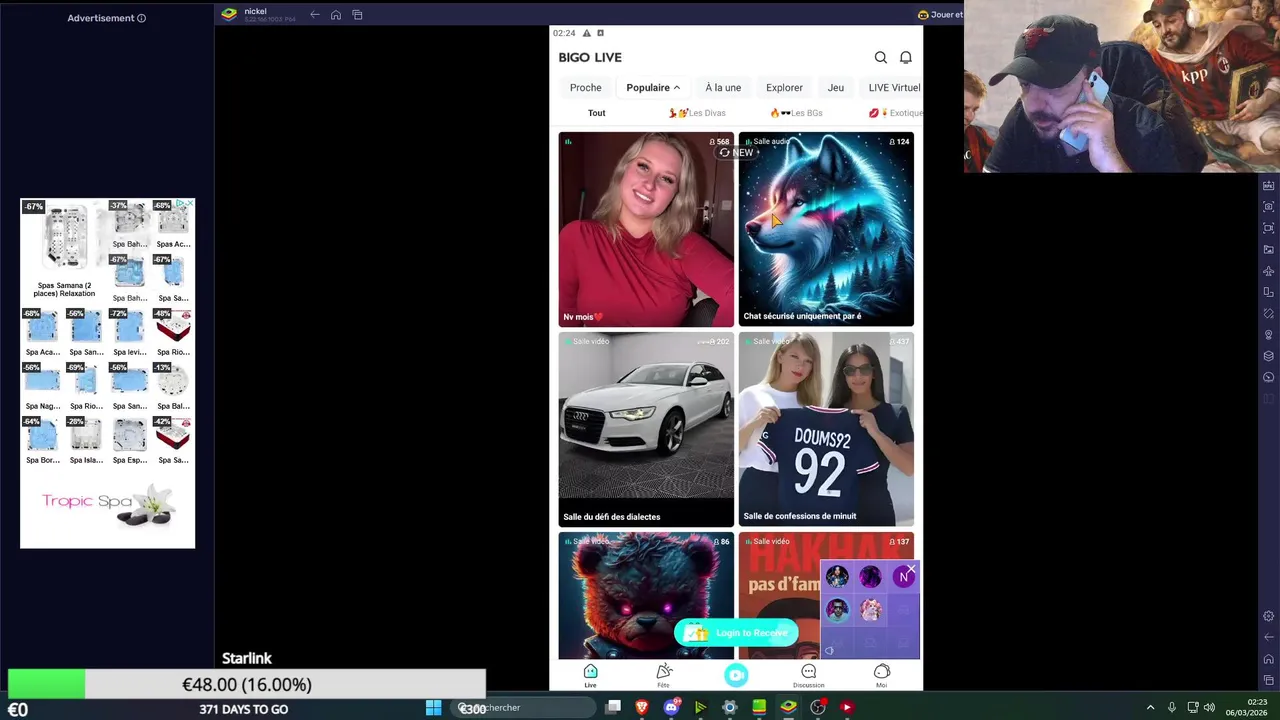Tap the center go-live camera button
The width and height of the screenshot is (1280, 720).
pos(736,675)
